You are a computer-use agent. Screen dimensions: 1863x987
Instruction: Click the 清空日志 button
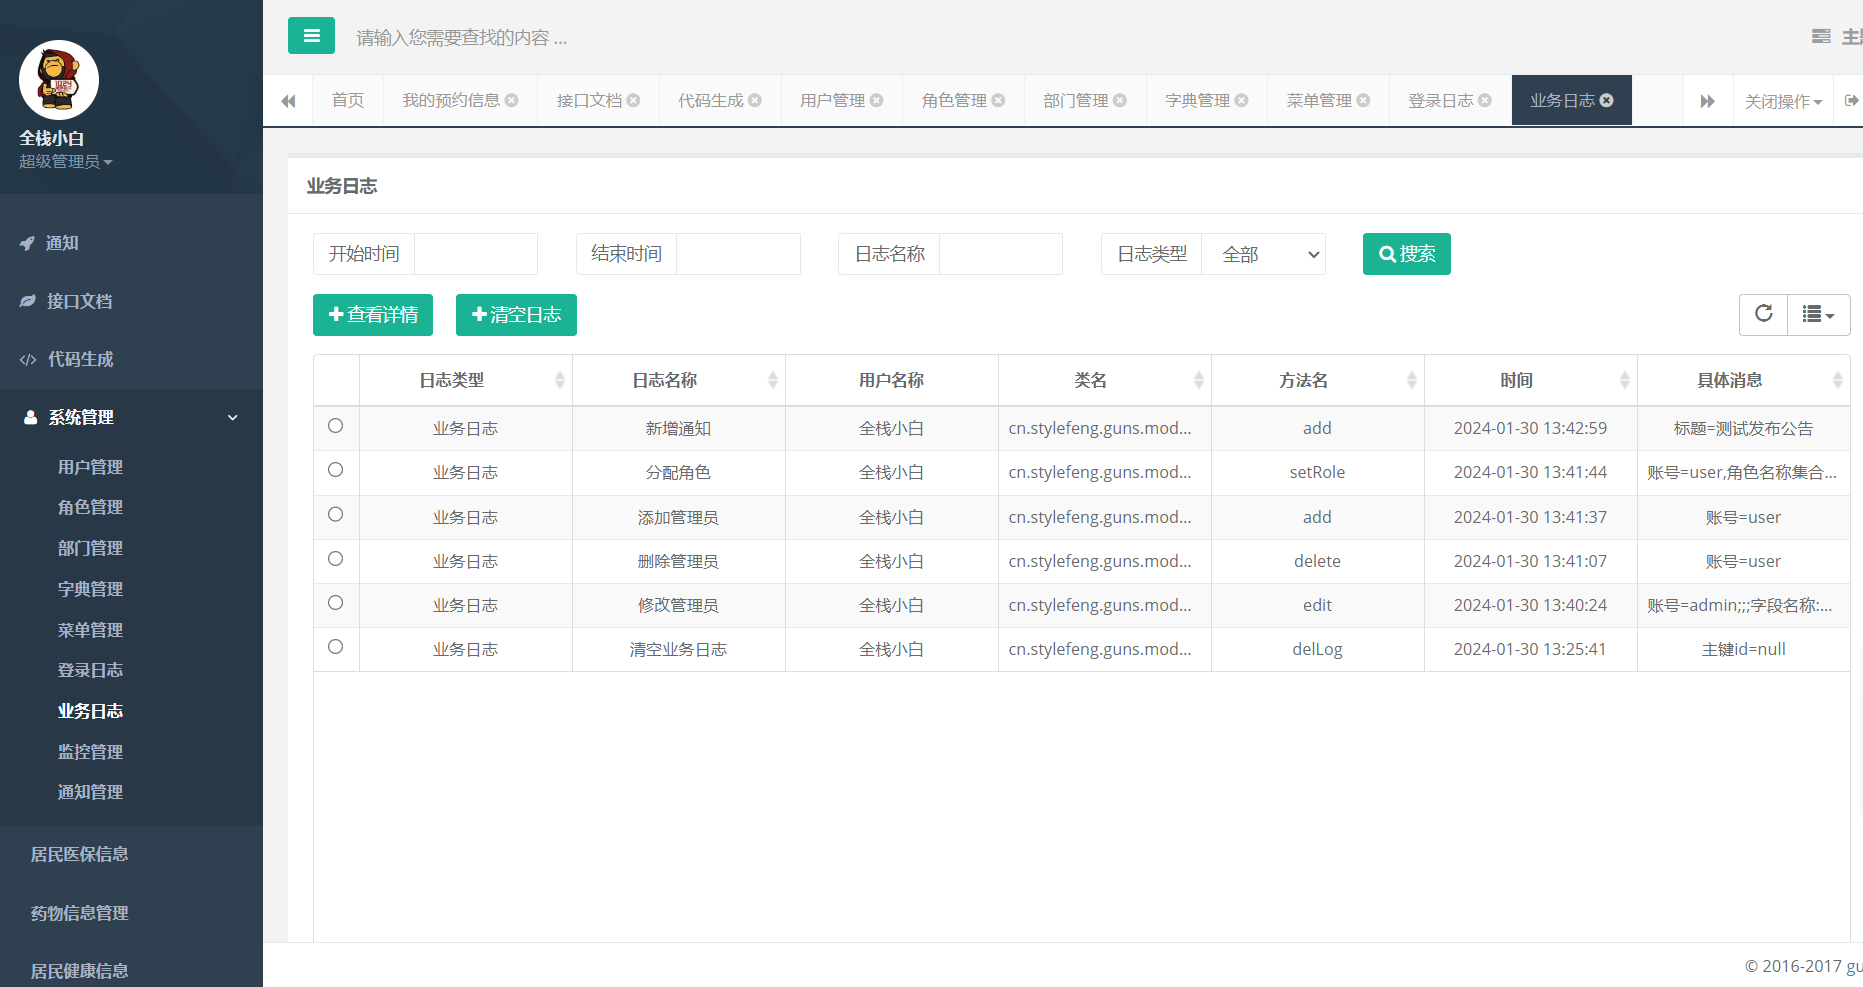(x=516, y=315)
